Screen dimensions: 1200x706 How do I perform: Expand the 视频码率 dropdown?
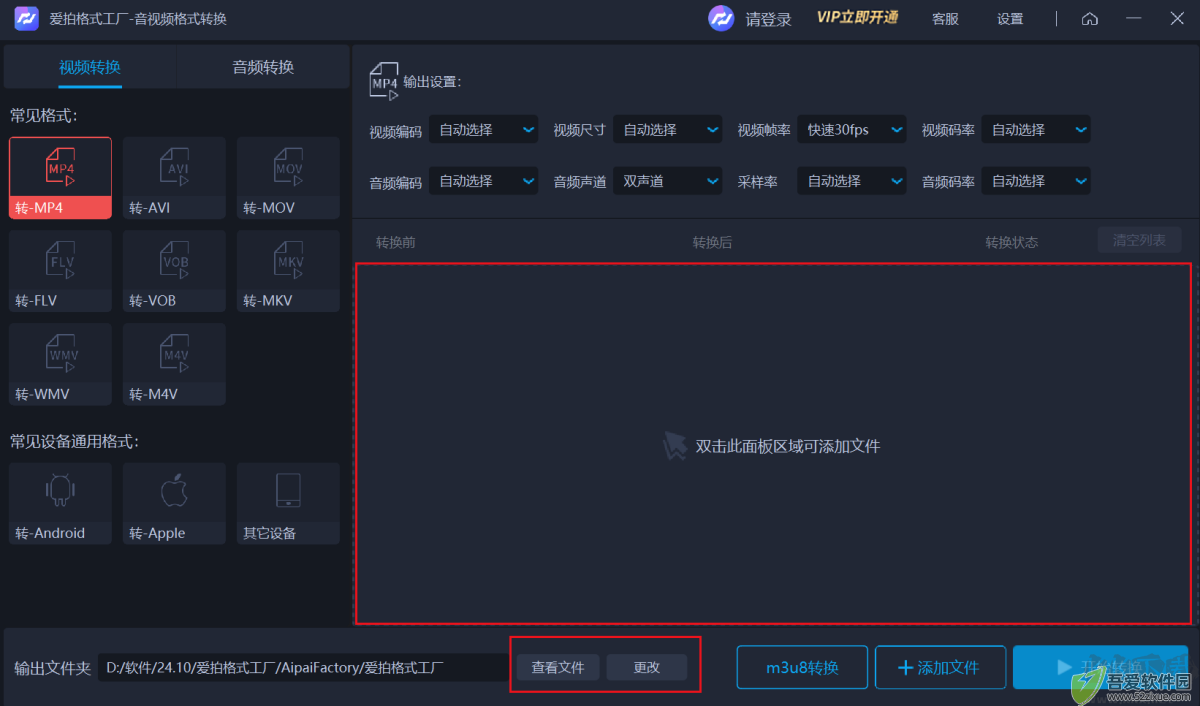[x=1036, y=130]
